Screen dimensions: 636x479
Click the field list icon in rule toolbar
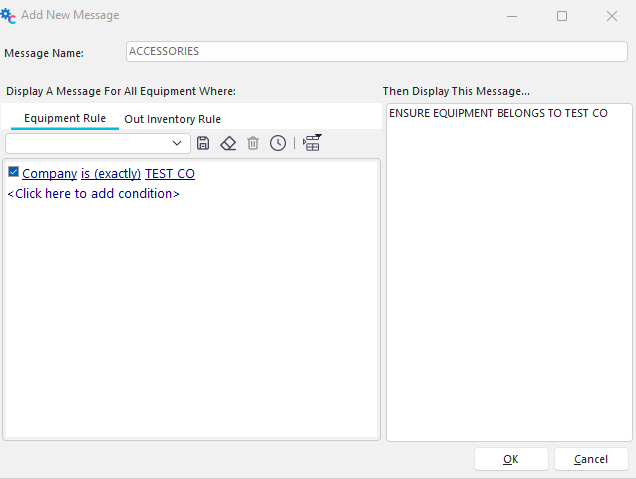pos(312,143)
